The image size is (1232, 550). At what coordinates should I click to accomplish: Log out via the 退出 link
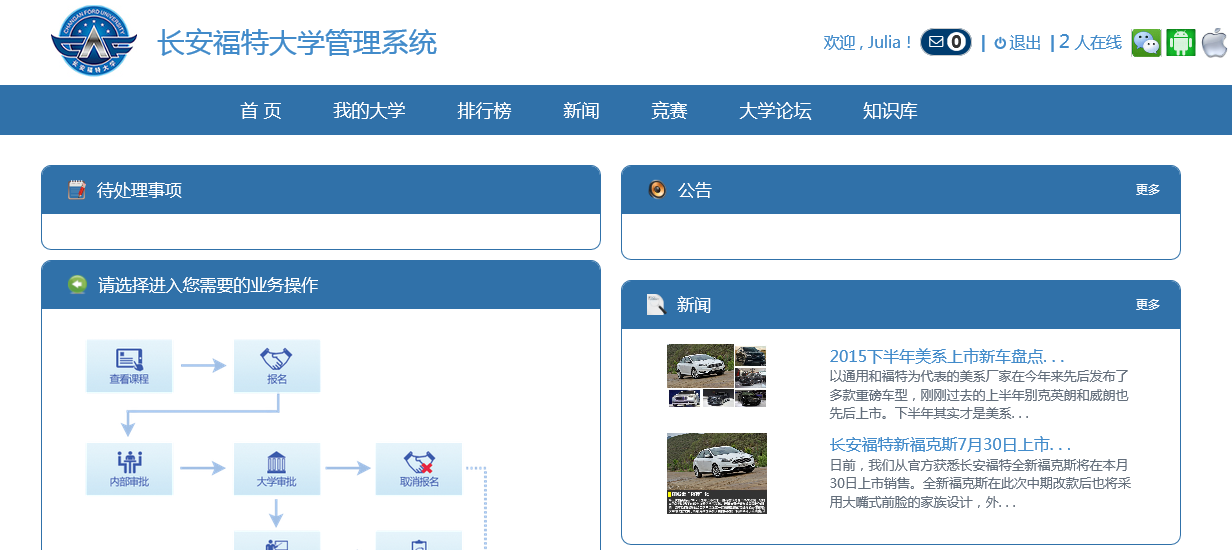[1018, 43]
